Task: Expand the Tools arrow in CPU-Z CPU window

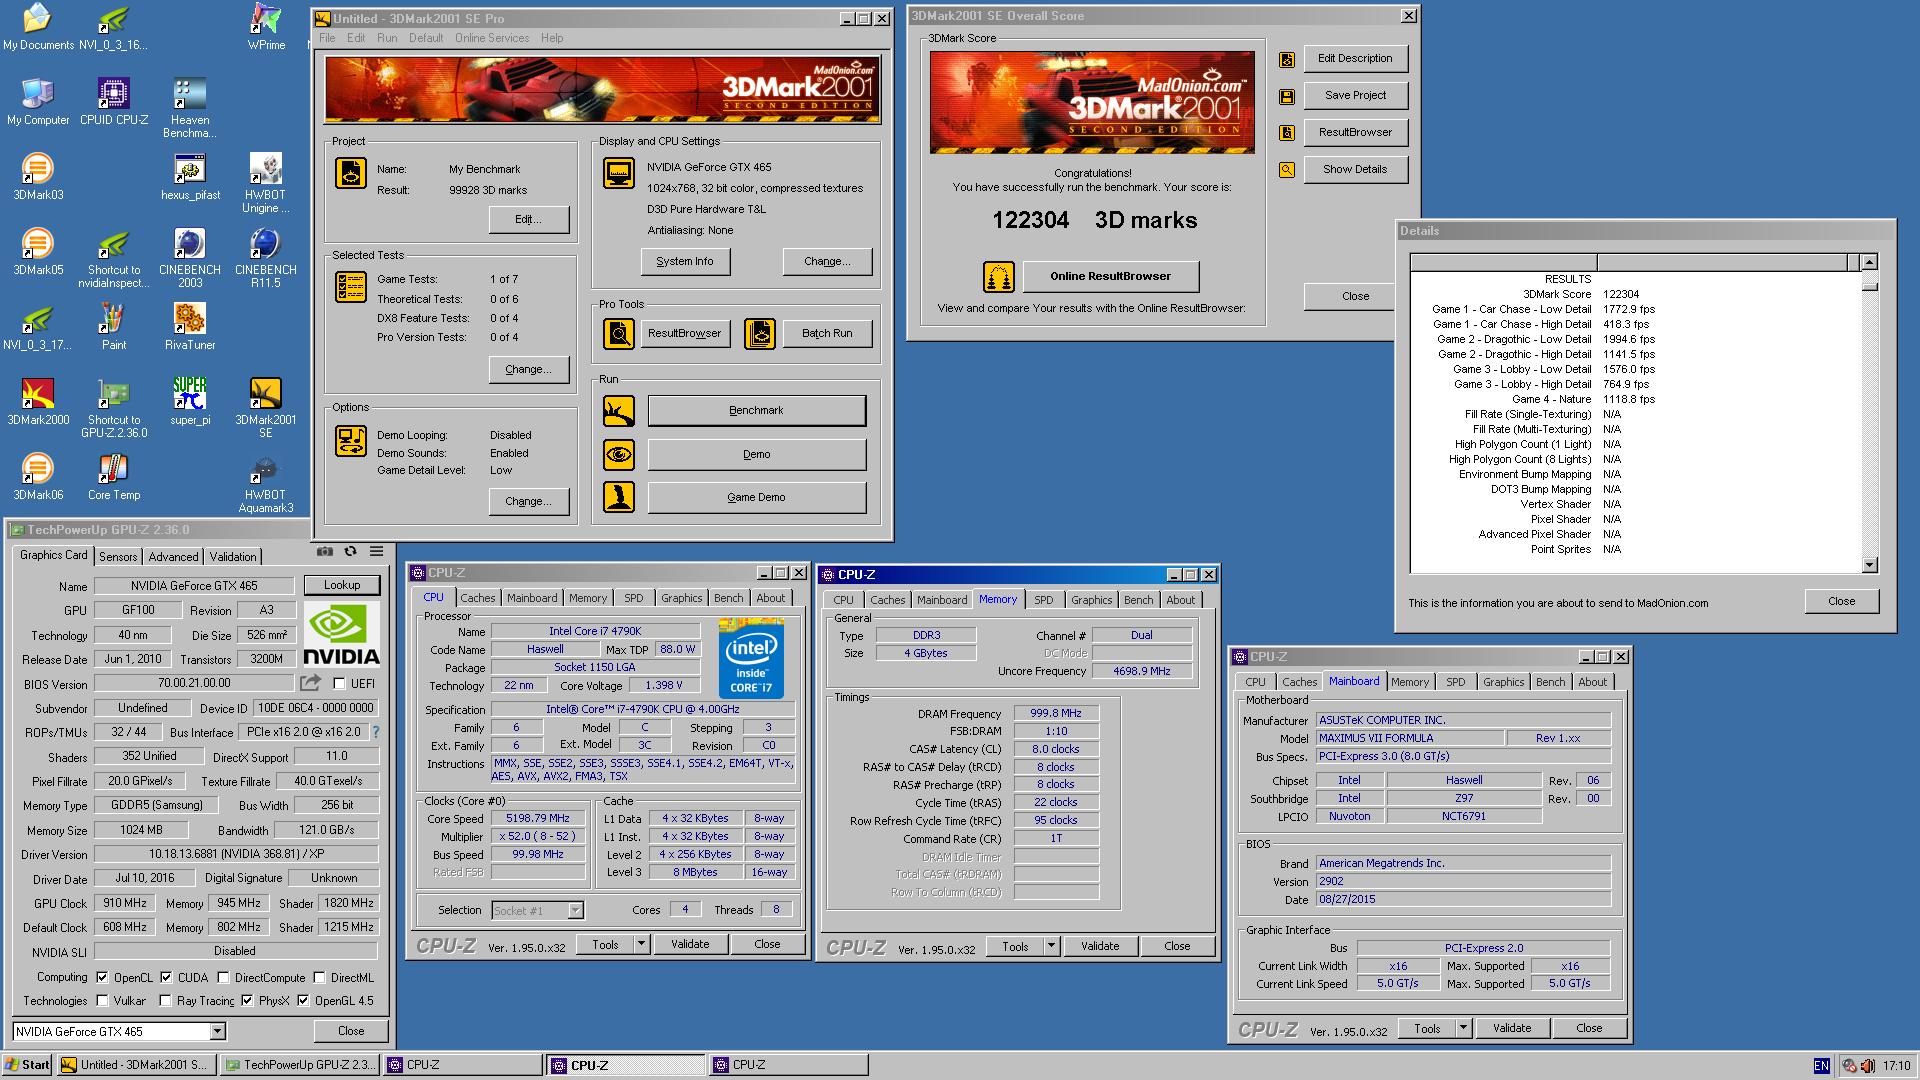Action: pos(642,943)
